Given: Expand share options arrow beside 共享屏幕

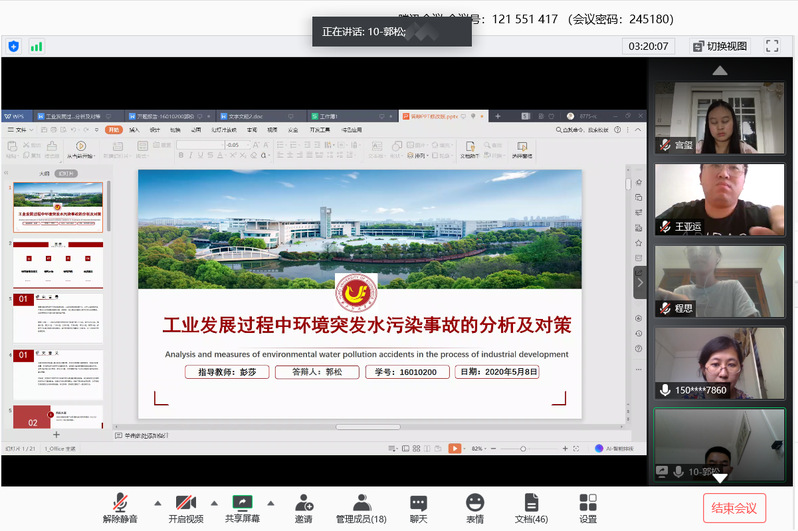Looking at the screenshot, I should click(x=270, y=502).
